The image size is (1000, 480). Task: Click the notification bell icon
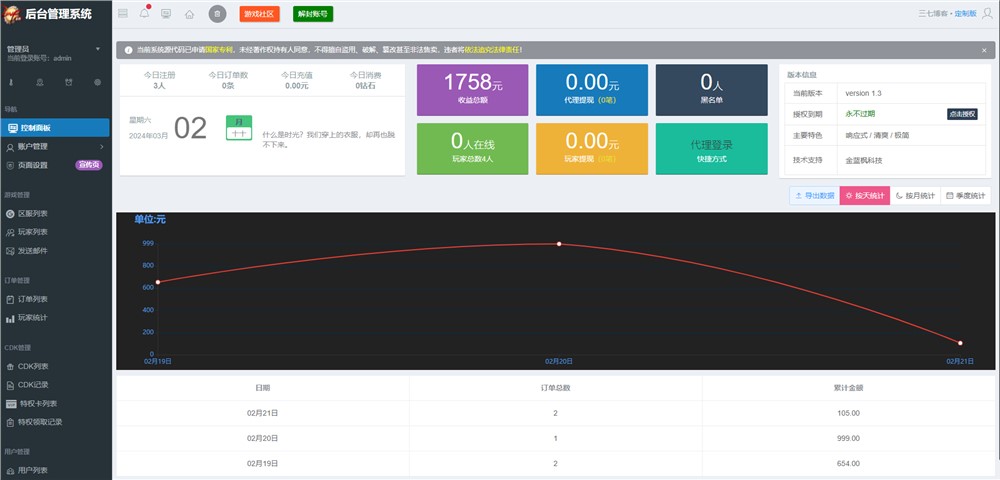(x=144, y=14)
